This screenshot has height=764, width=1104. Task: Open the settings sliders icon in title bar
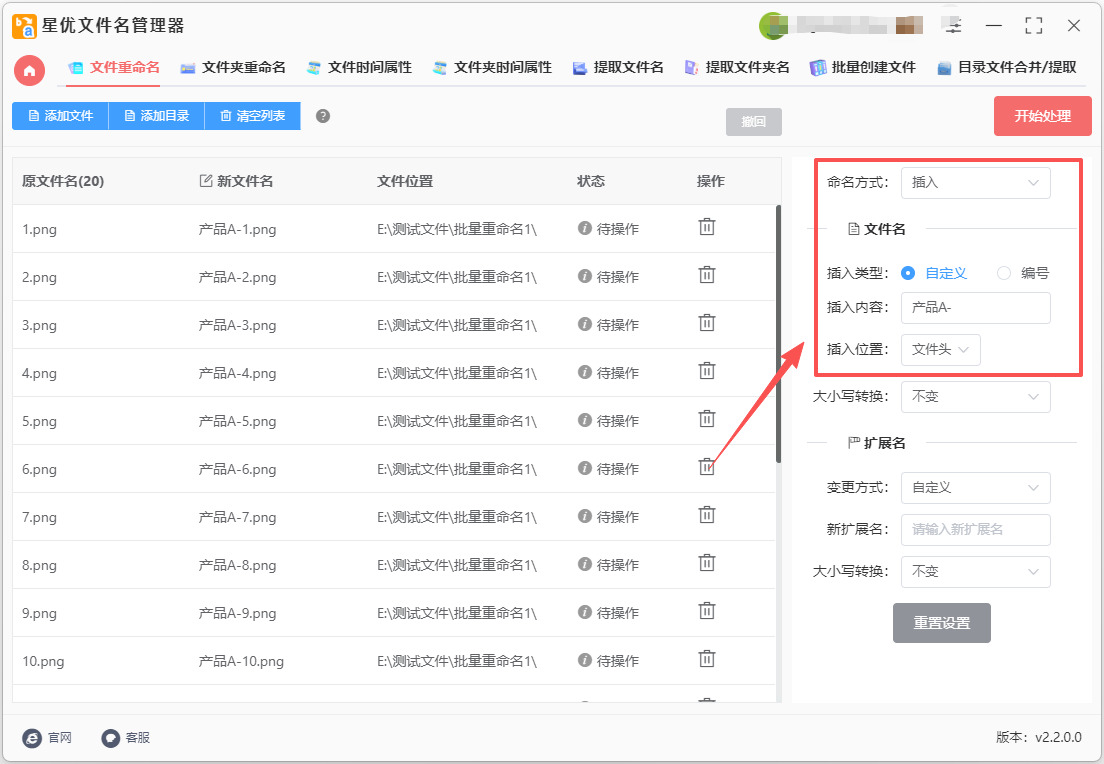pos(954,26)
